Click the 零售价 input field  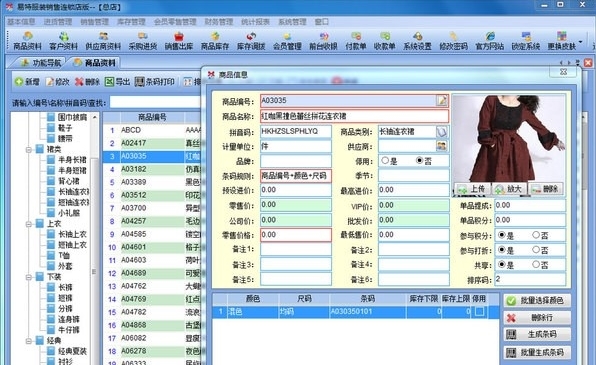pos(296,205)
